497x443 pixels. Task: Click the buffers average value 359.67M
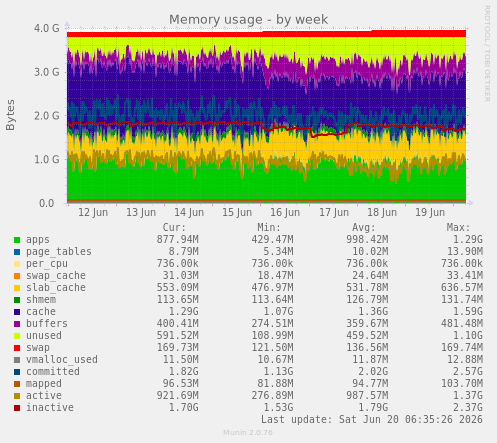(x=367, y=324)
